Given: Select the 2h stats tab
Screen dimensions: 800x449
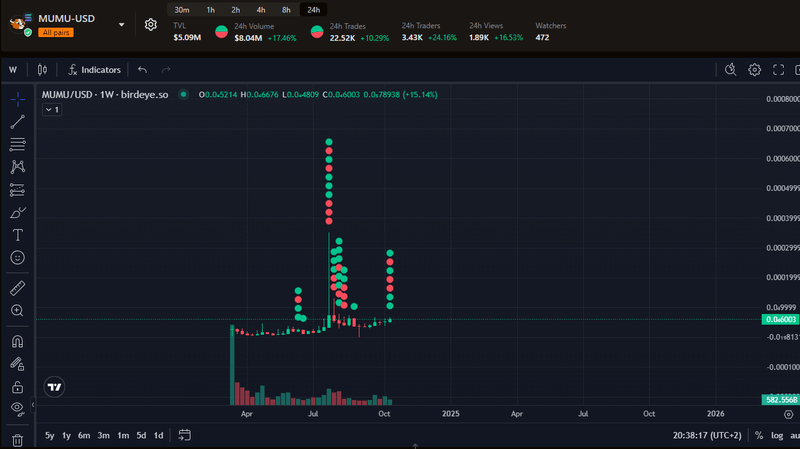Looking at the screenshot, I should coord(235,10).
